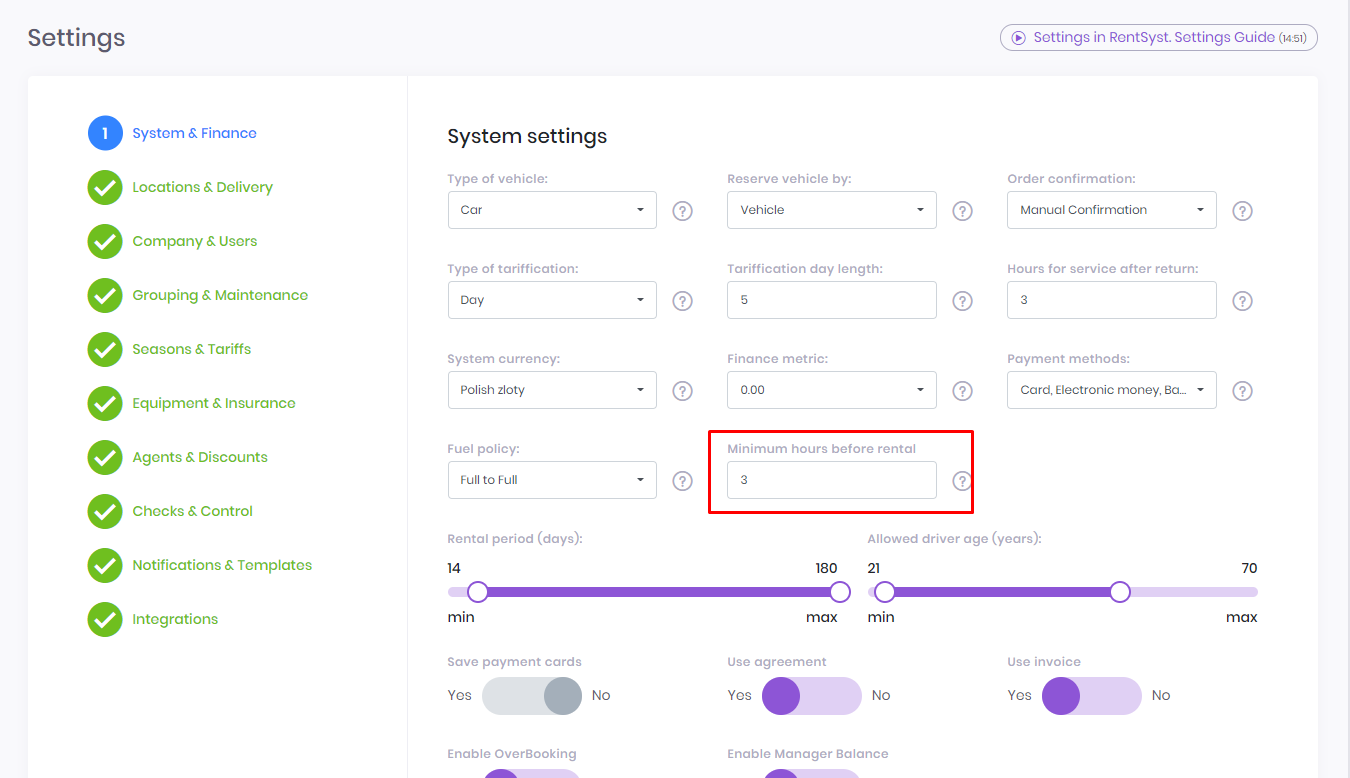1350x778 pixels.
Task: Click the help icon beside Order confirmation
Action: pos(1242,211)
